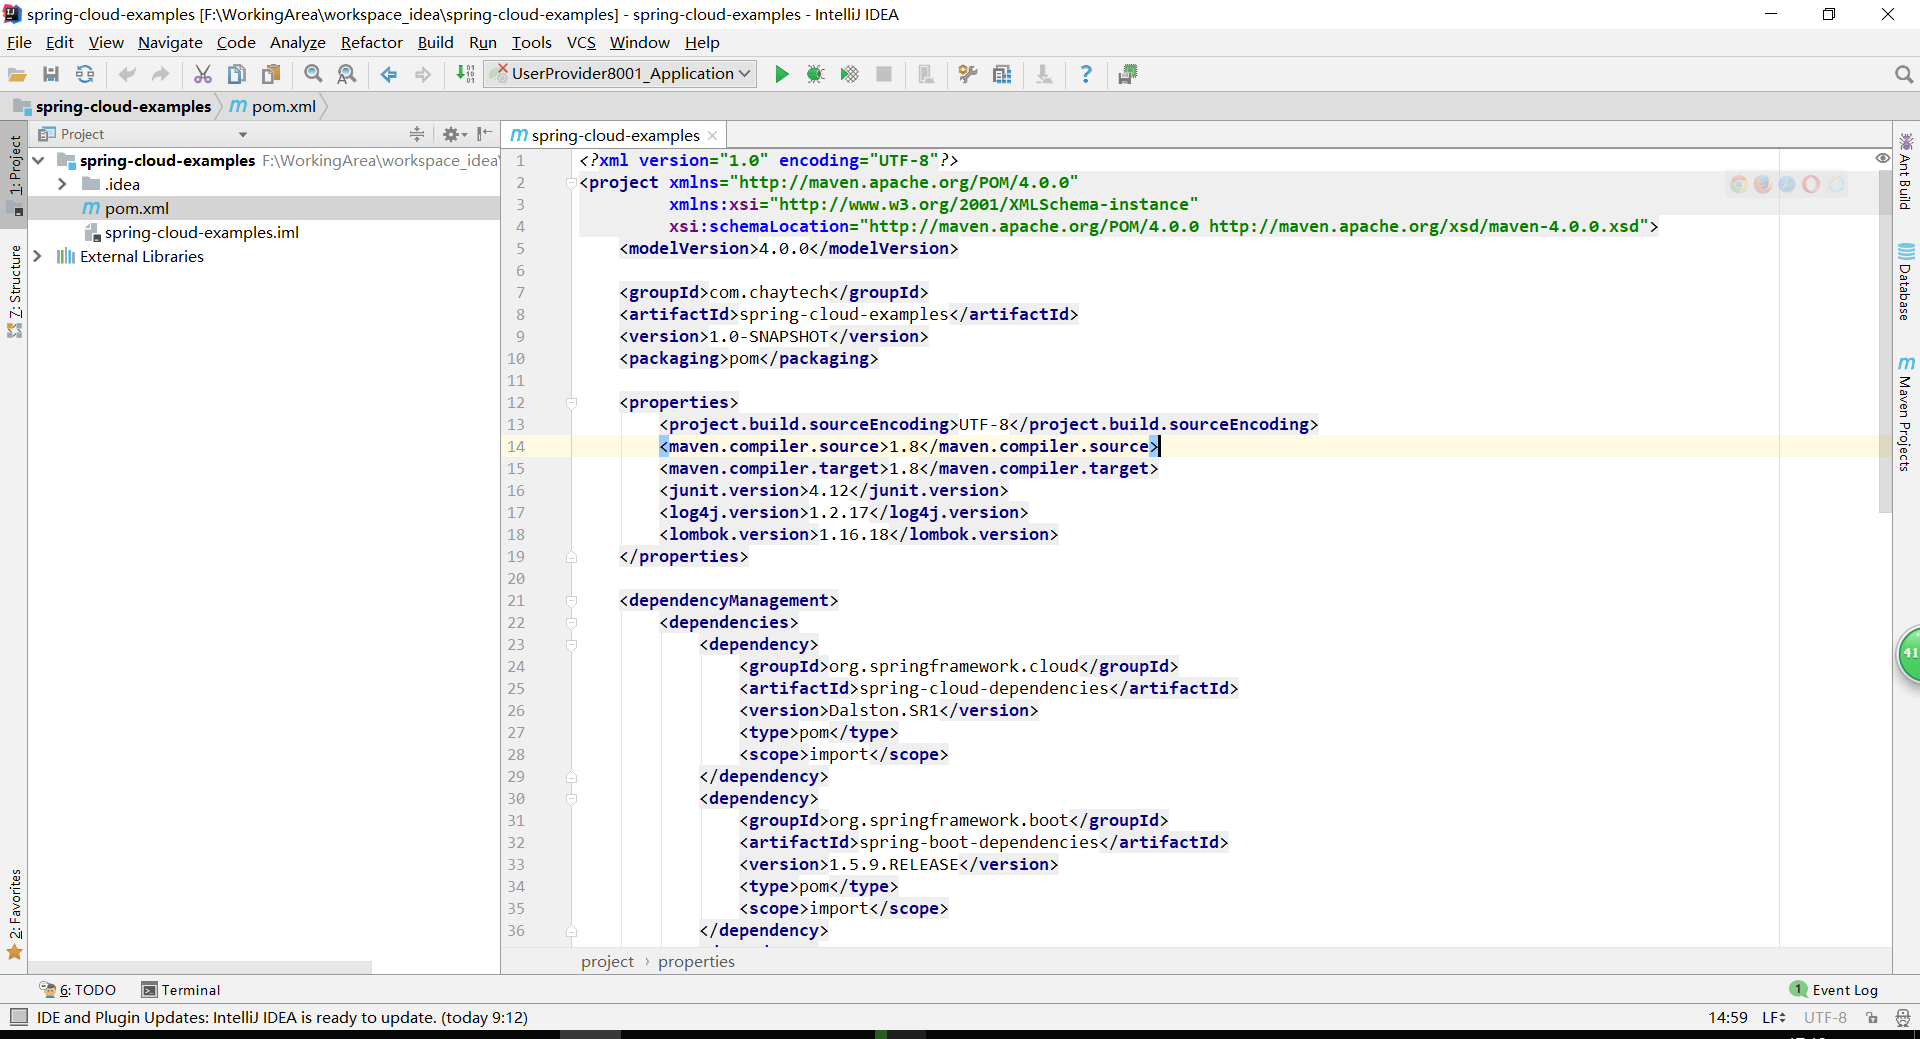
Task: Toggle tool window bars icon in status bar
Action: coord(18,1017)
